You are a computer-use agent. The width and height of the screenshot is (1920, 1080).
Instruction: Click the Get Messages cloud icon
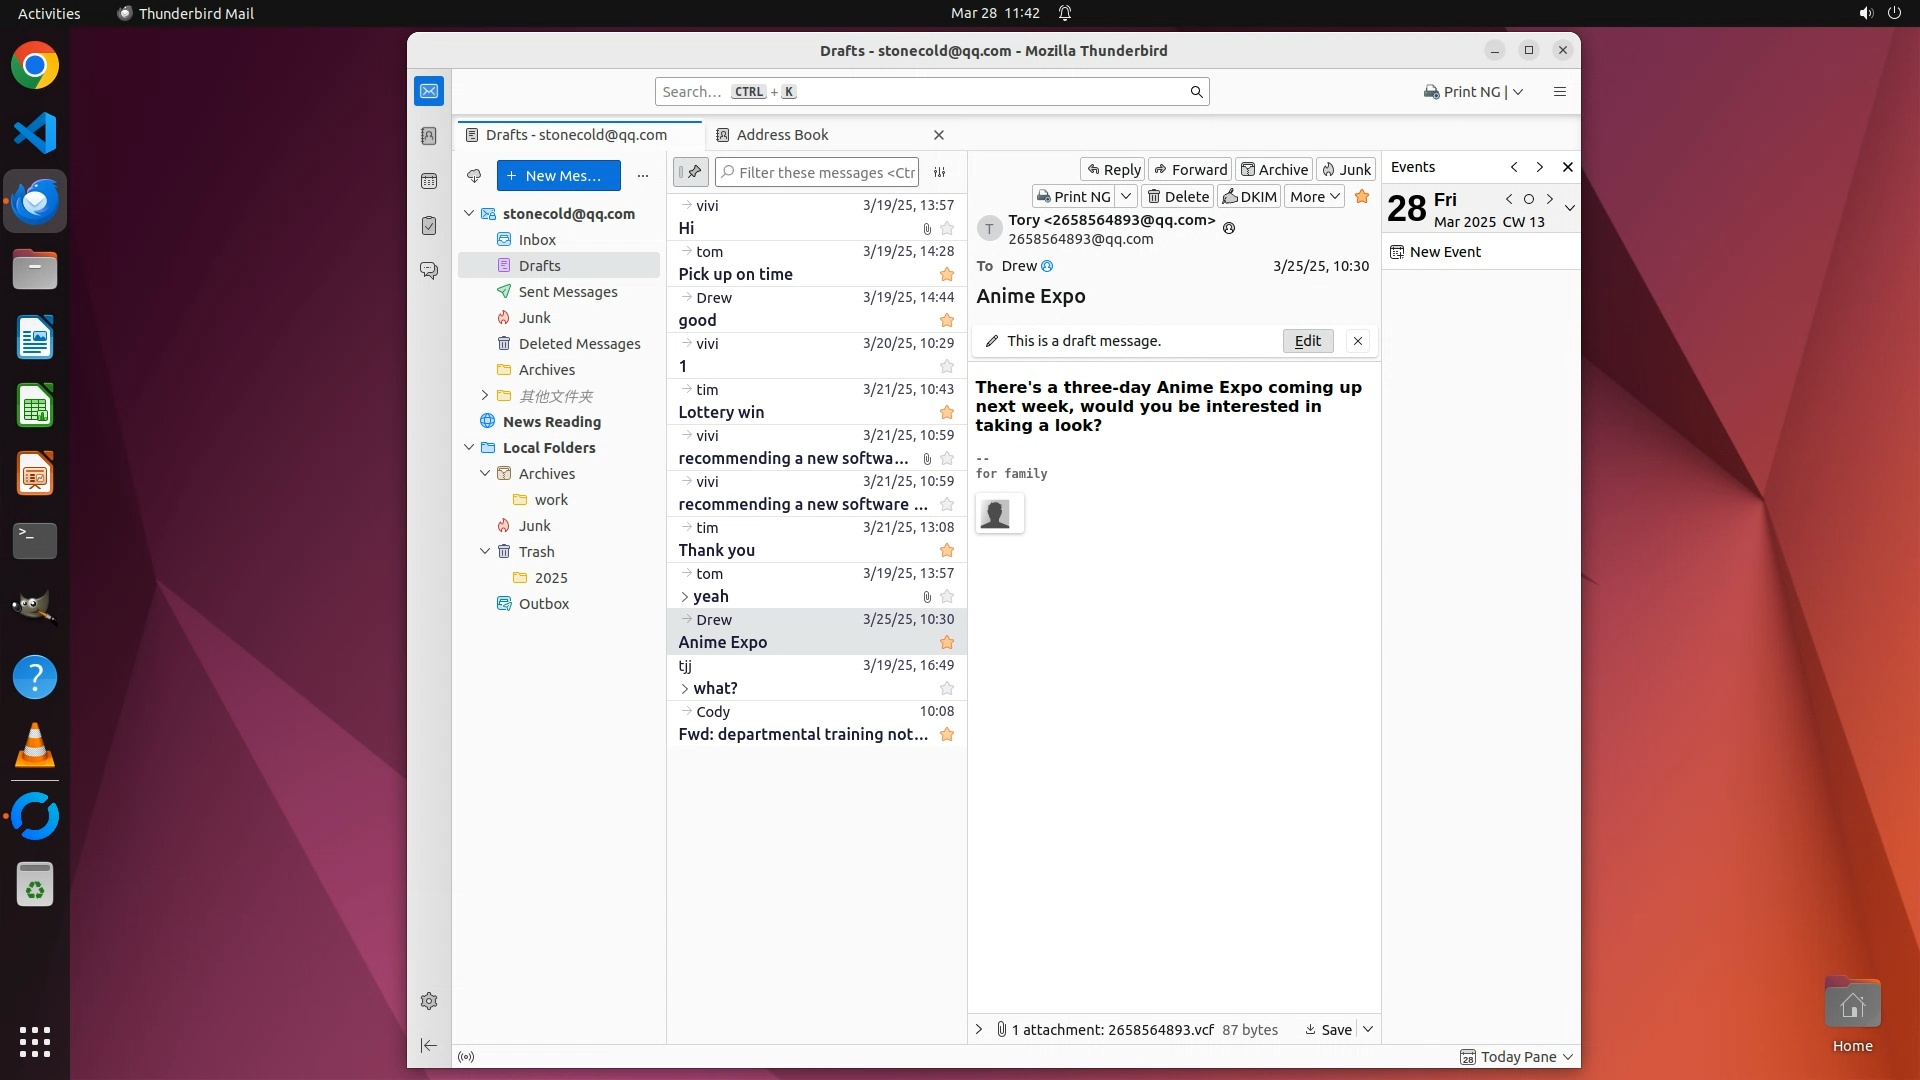474,176
